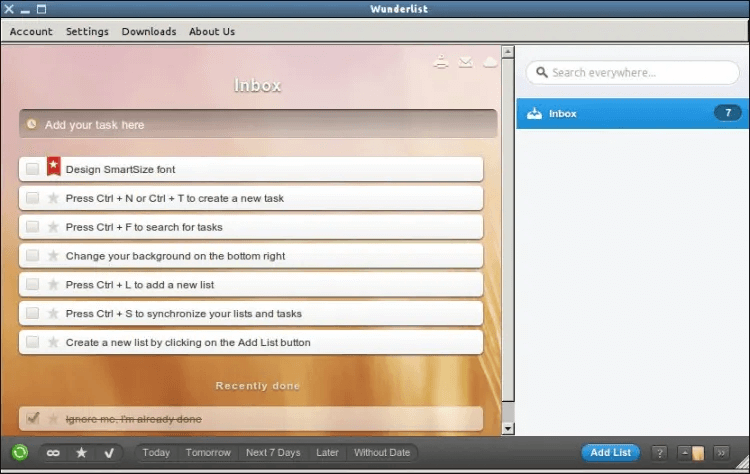Screen dimensions: 750x474
Task: Maximize the Wunderlist window
Action: pyautogui.click(x=42, y=9)
